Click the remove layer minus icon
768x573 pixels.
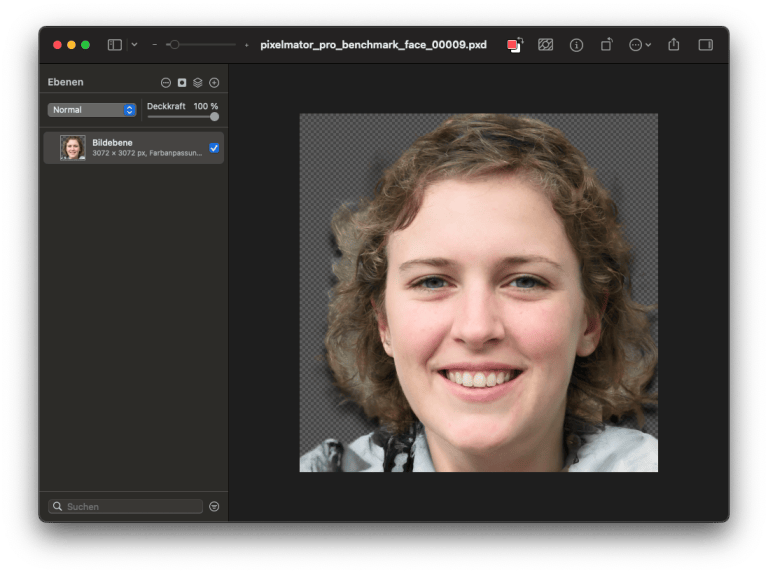click(x=166, y=83)
